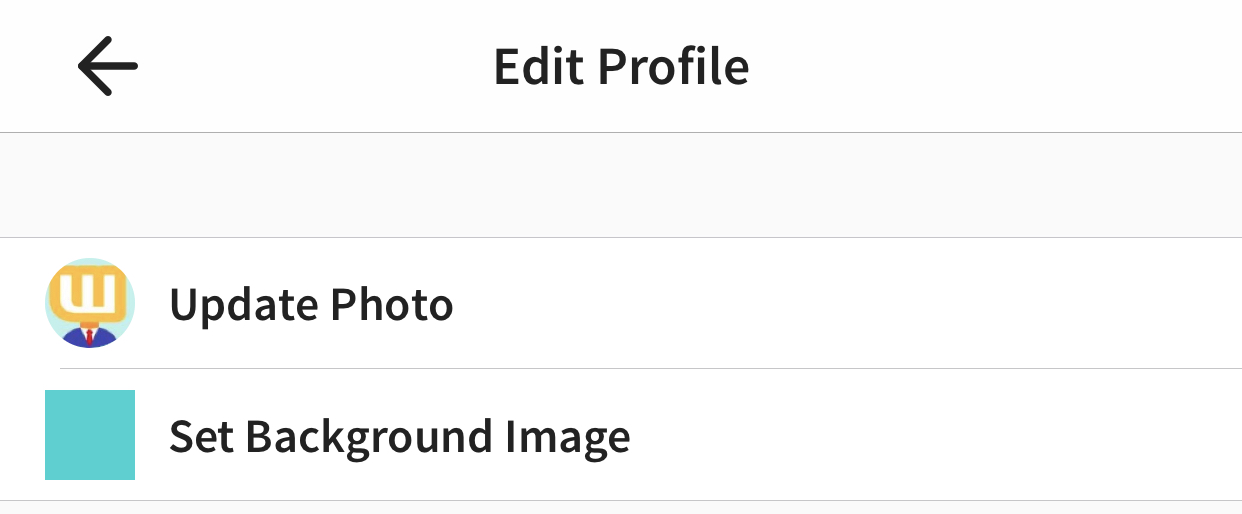Tap the orange W mascot avatar
This screenshot has width=1242, height=514.
90,303
